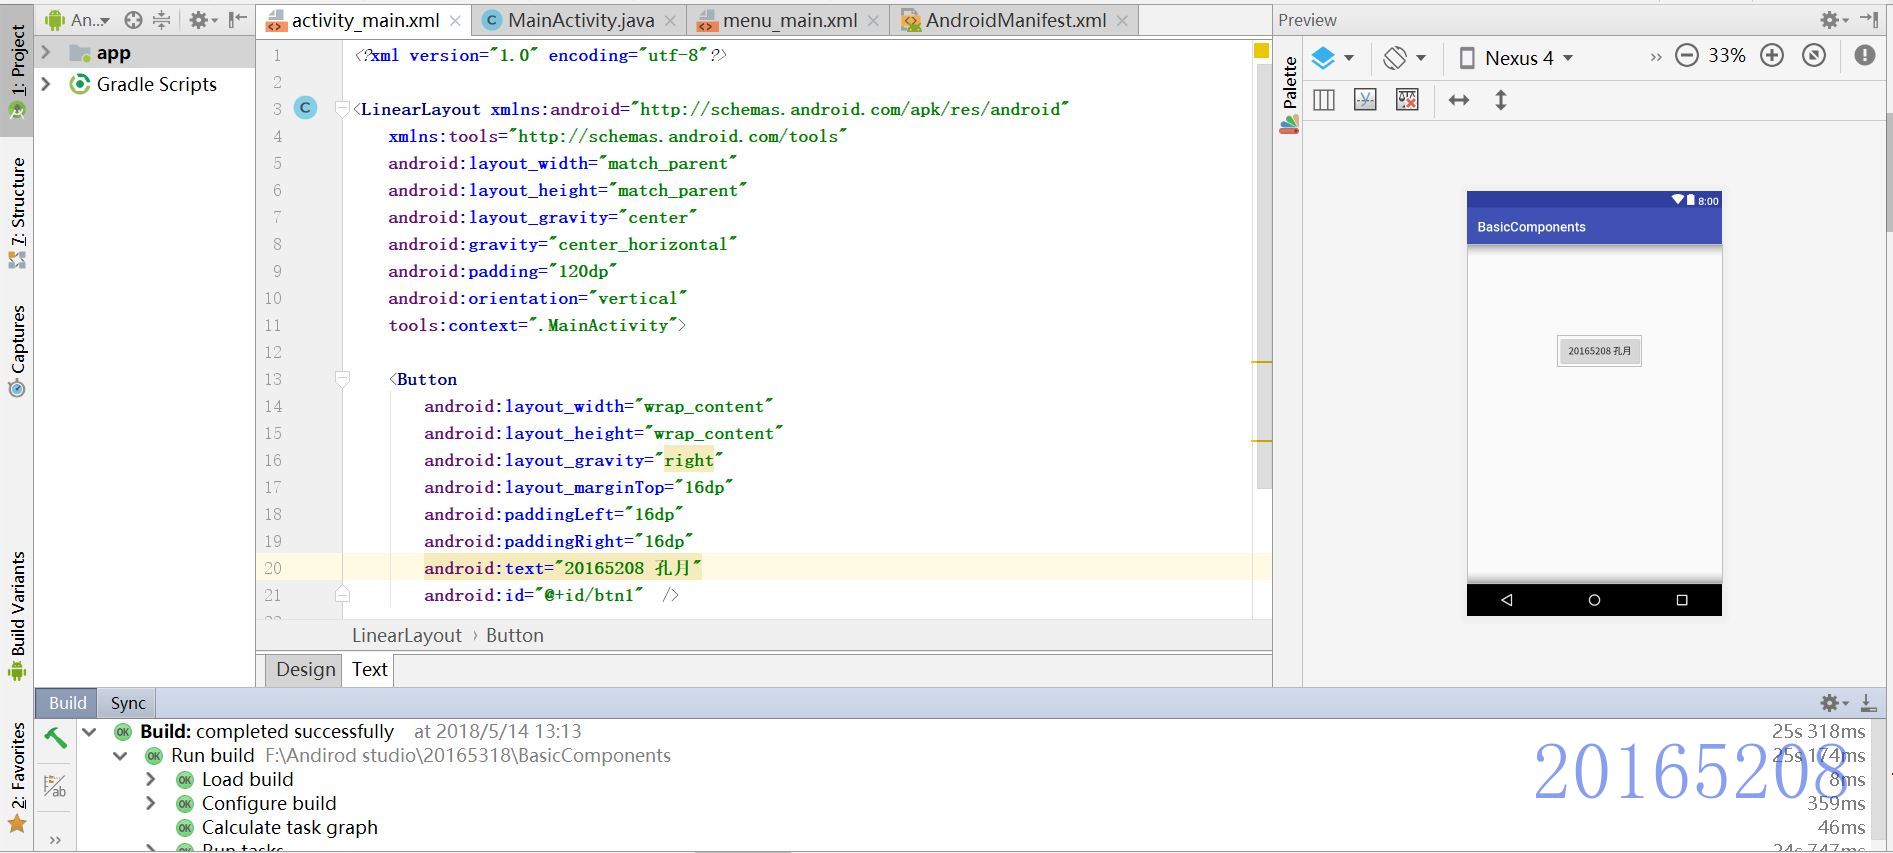Click LinearLayout in the breadcrumb
This screenshot has height=853, width=1893.
pyautogui.click(x=406, y=635)
